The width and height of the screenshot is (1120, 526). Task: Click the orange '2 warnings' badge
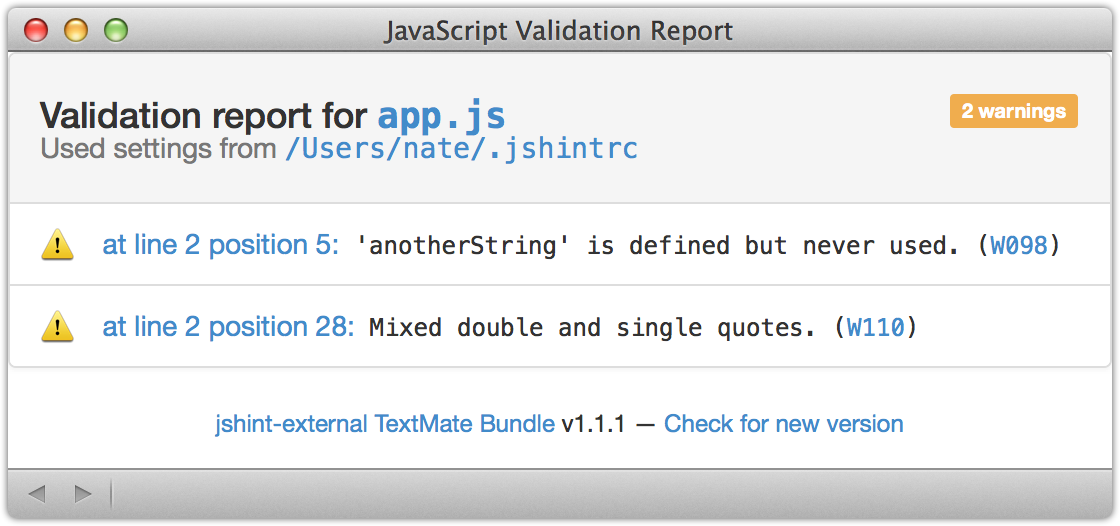pyautogui.click(x=1013, y=111)
